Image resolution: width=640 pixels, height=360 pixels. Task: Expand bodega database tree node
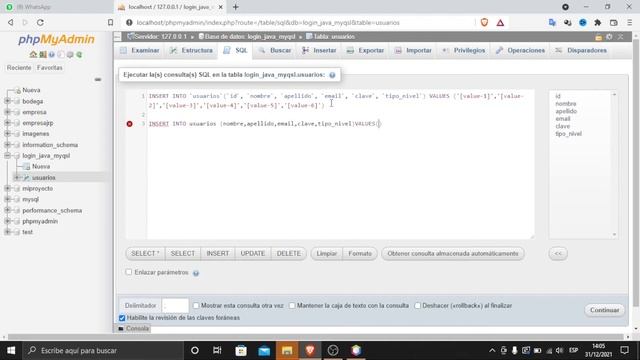point(7,101)
